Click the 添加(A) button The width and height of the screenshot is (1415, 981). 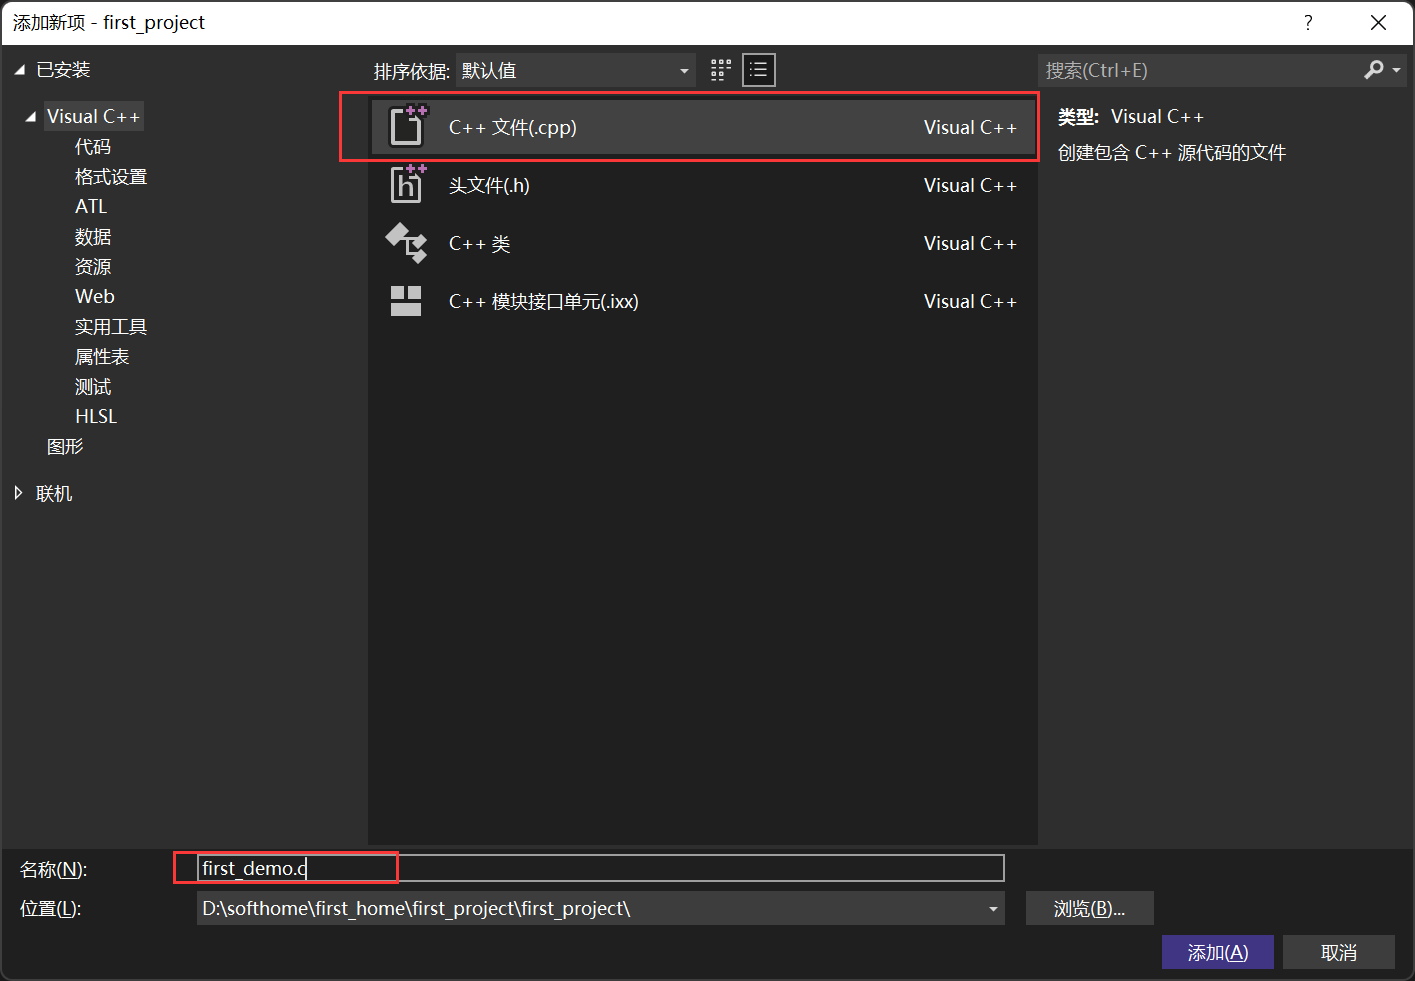coord(1217,952)
